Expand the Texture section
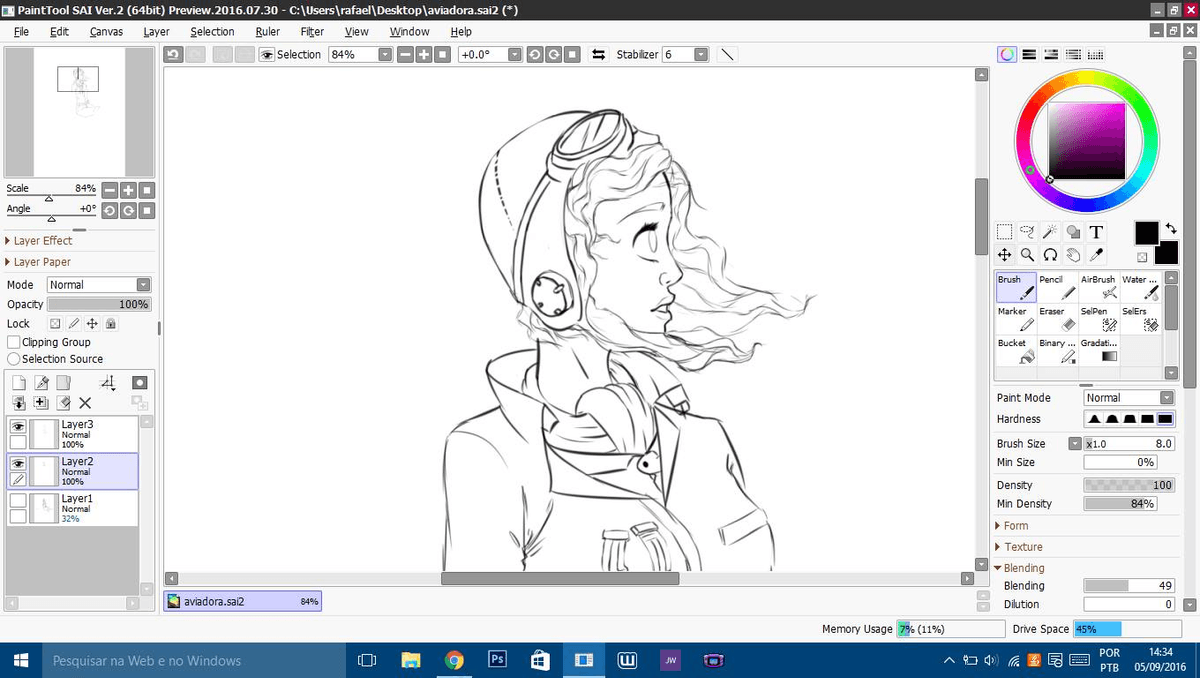The width and height of the screenshot is (1200, 678). click(x=1020, y=546)
